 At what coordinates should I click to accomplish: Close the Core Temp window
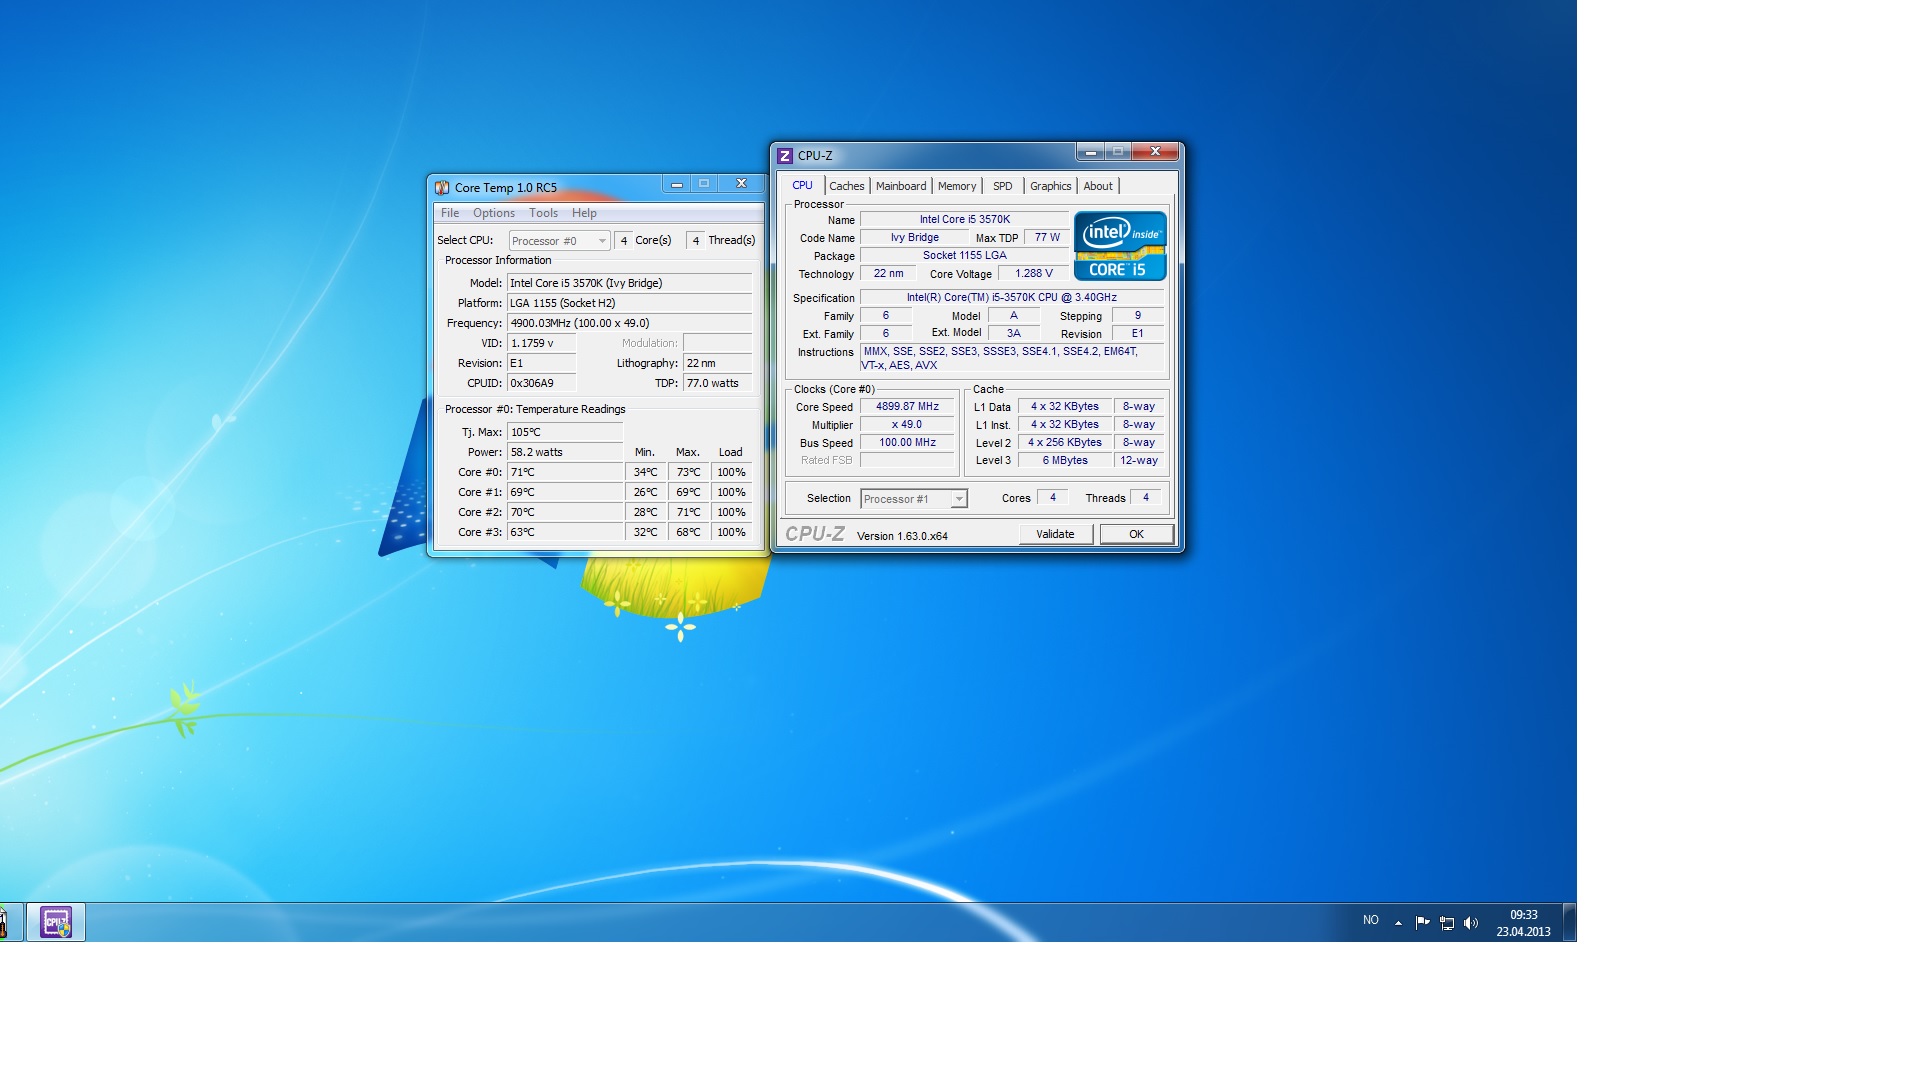pos(741,184)
